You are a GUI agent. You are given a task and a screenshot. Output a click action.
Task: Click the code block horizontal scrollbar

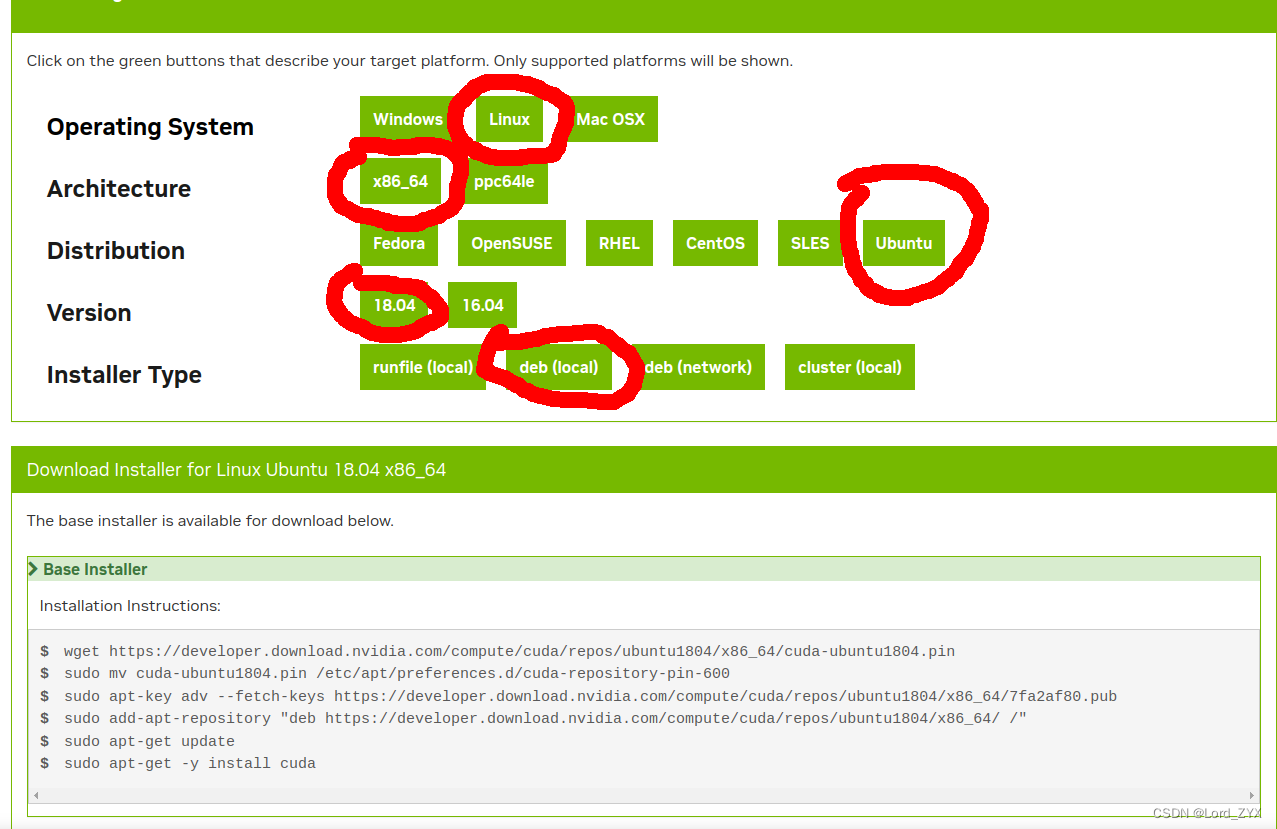(644, 796)
